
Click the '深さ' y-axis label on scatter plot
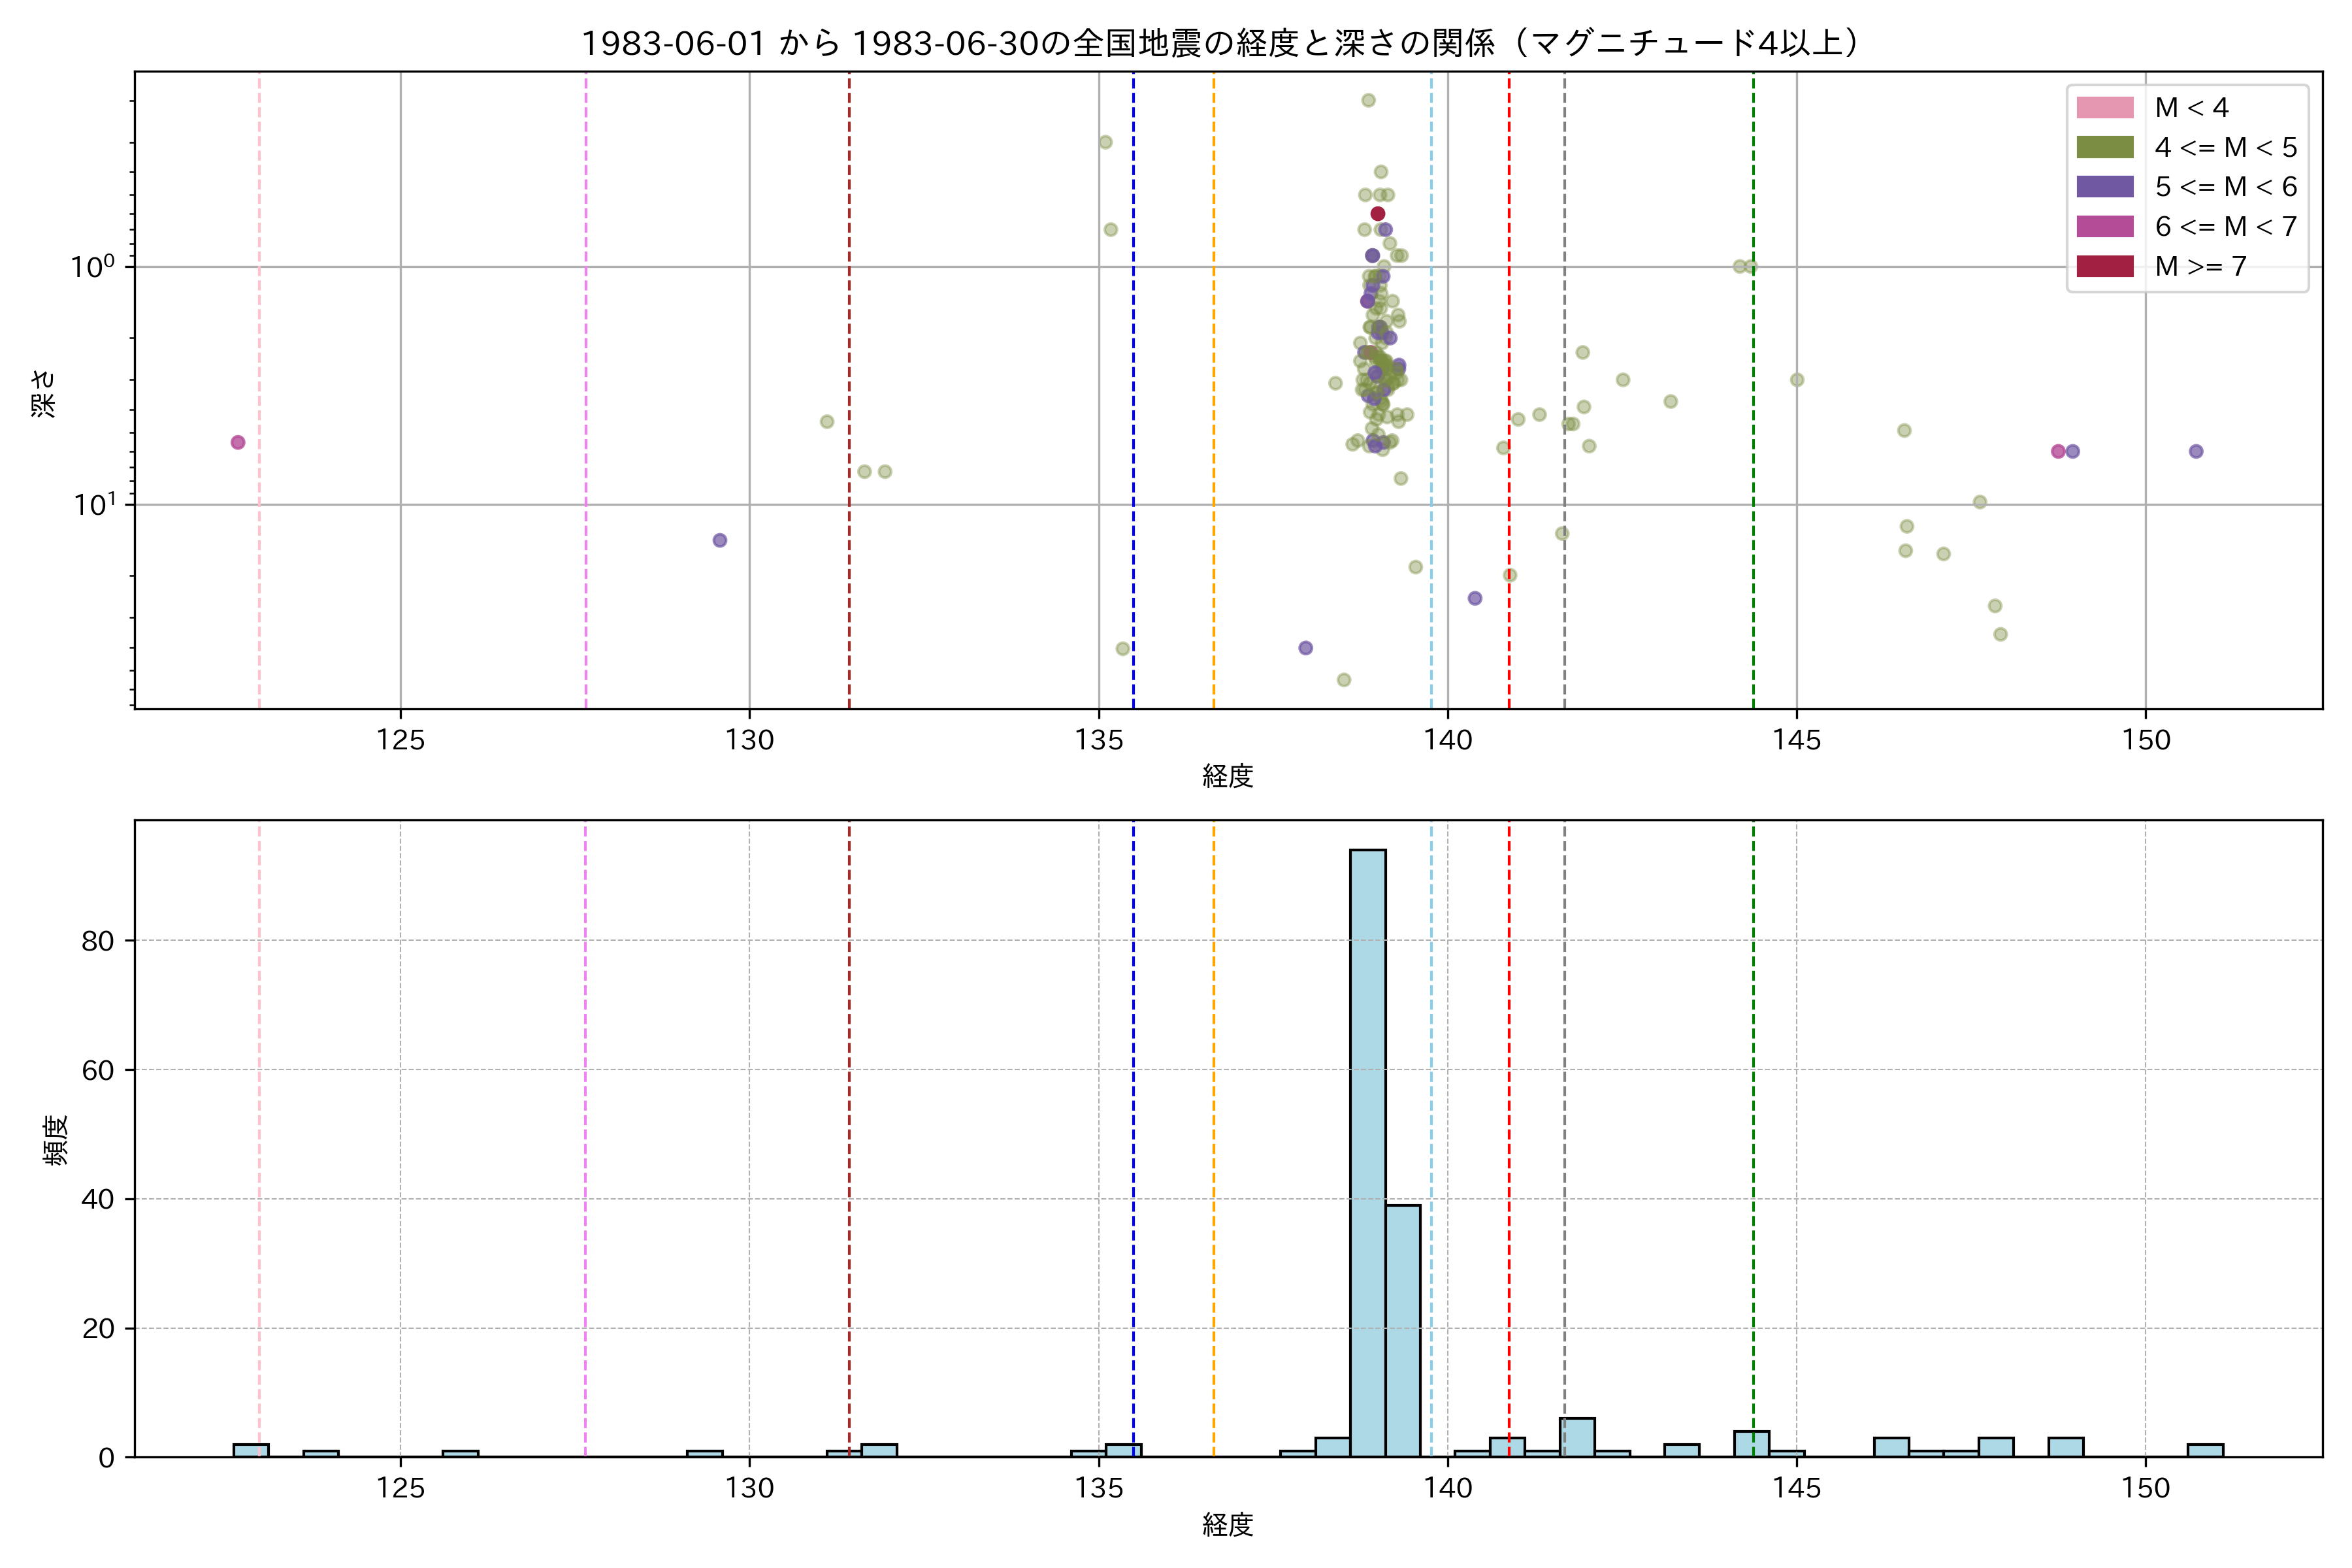tap(44, 393)
